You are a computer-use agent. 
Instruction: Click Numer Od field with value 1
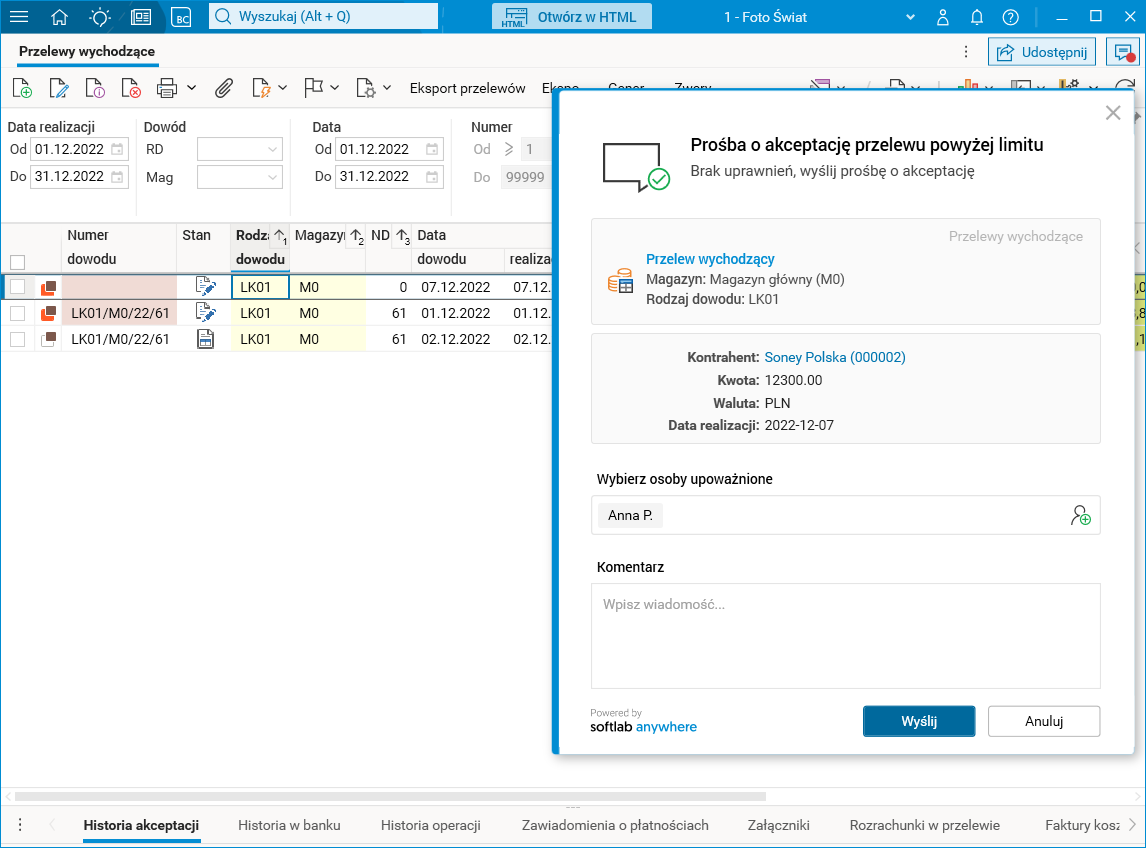point(534,149)
